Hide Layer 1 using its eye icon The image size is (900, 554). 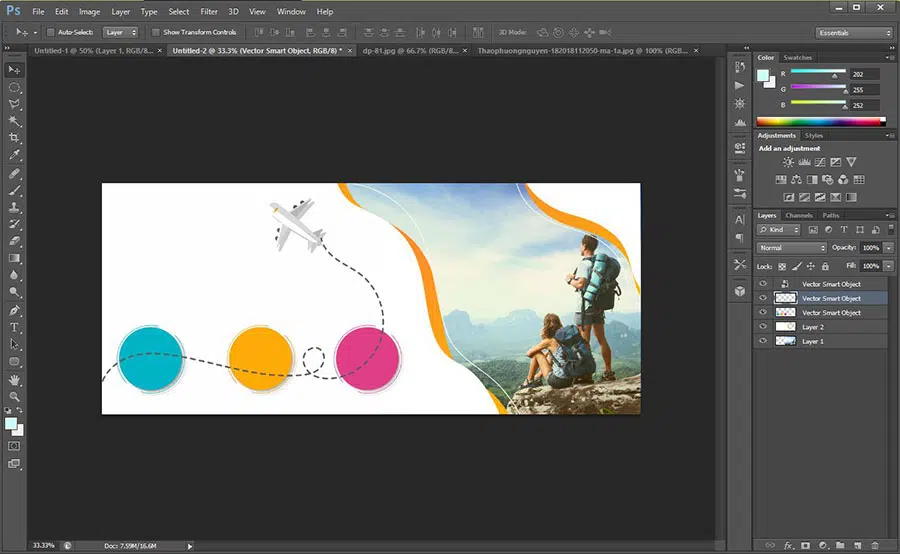click(x=763, y=341)
